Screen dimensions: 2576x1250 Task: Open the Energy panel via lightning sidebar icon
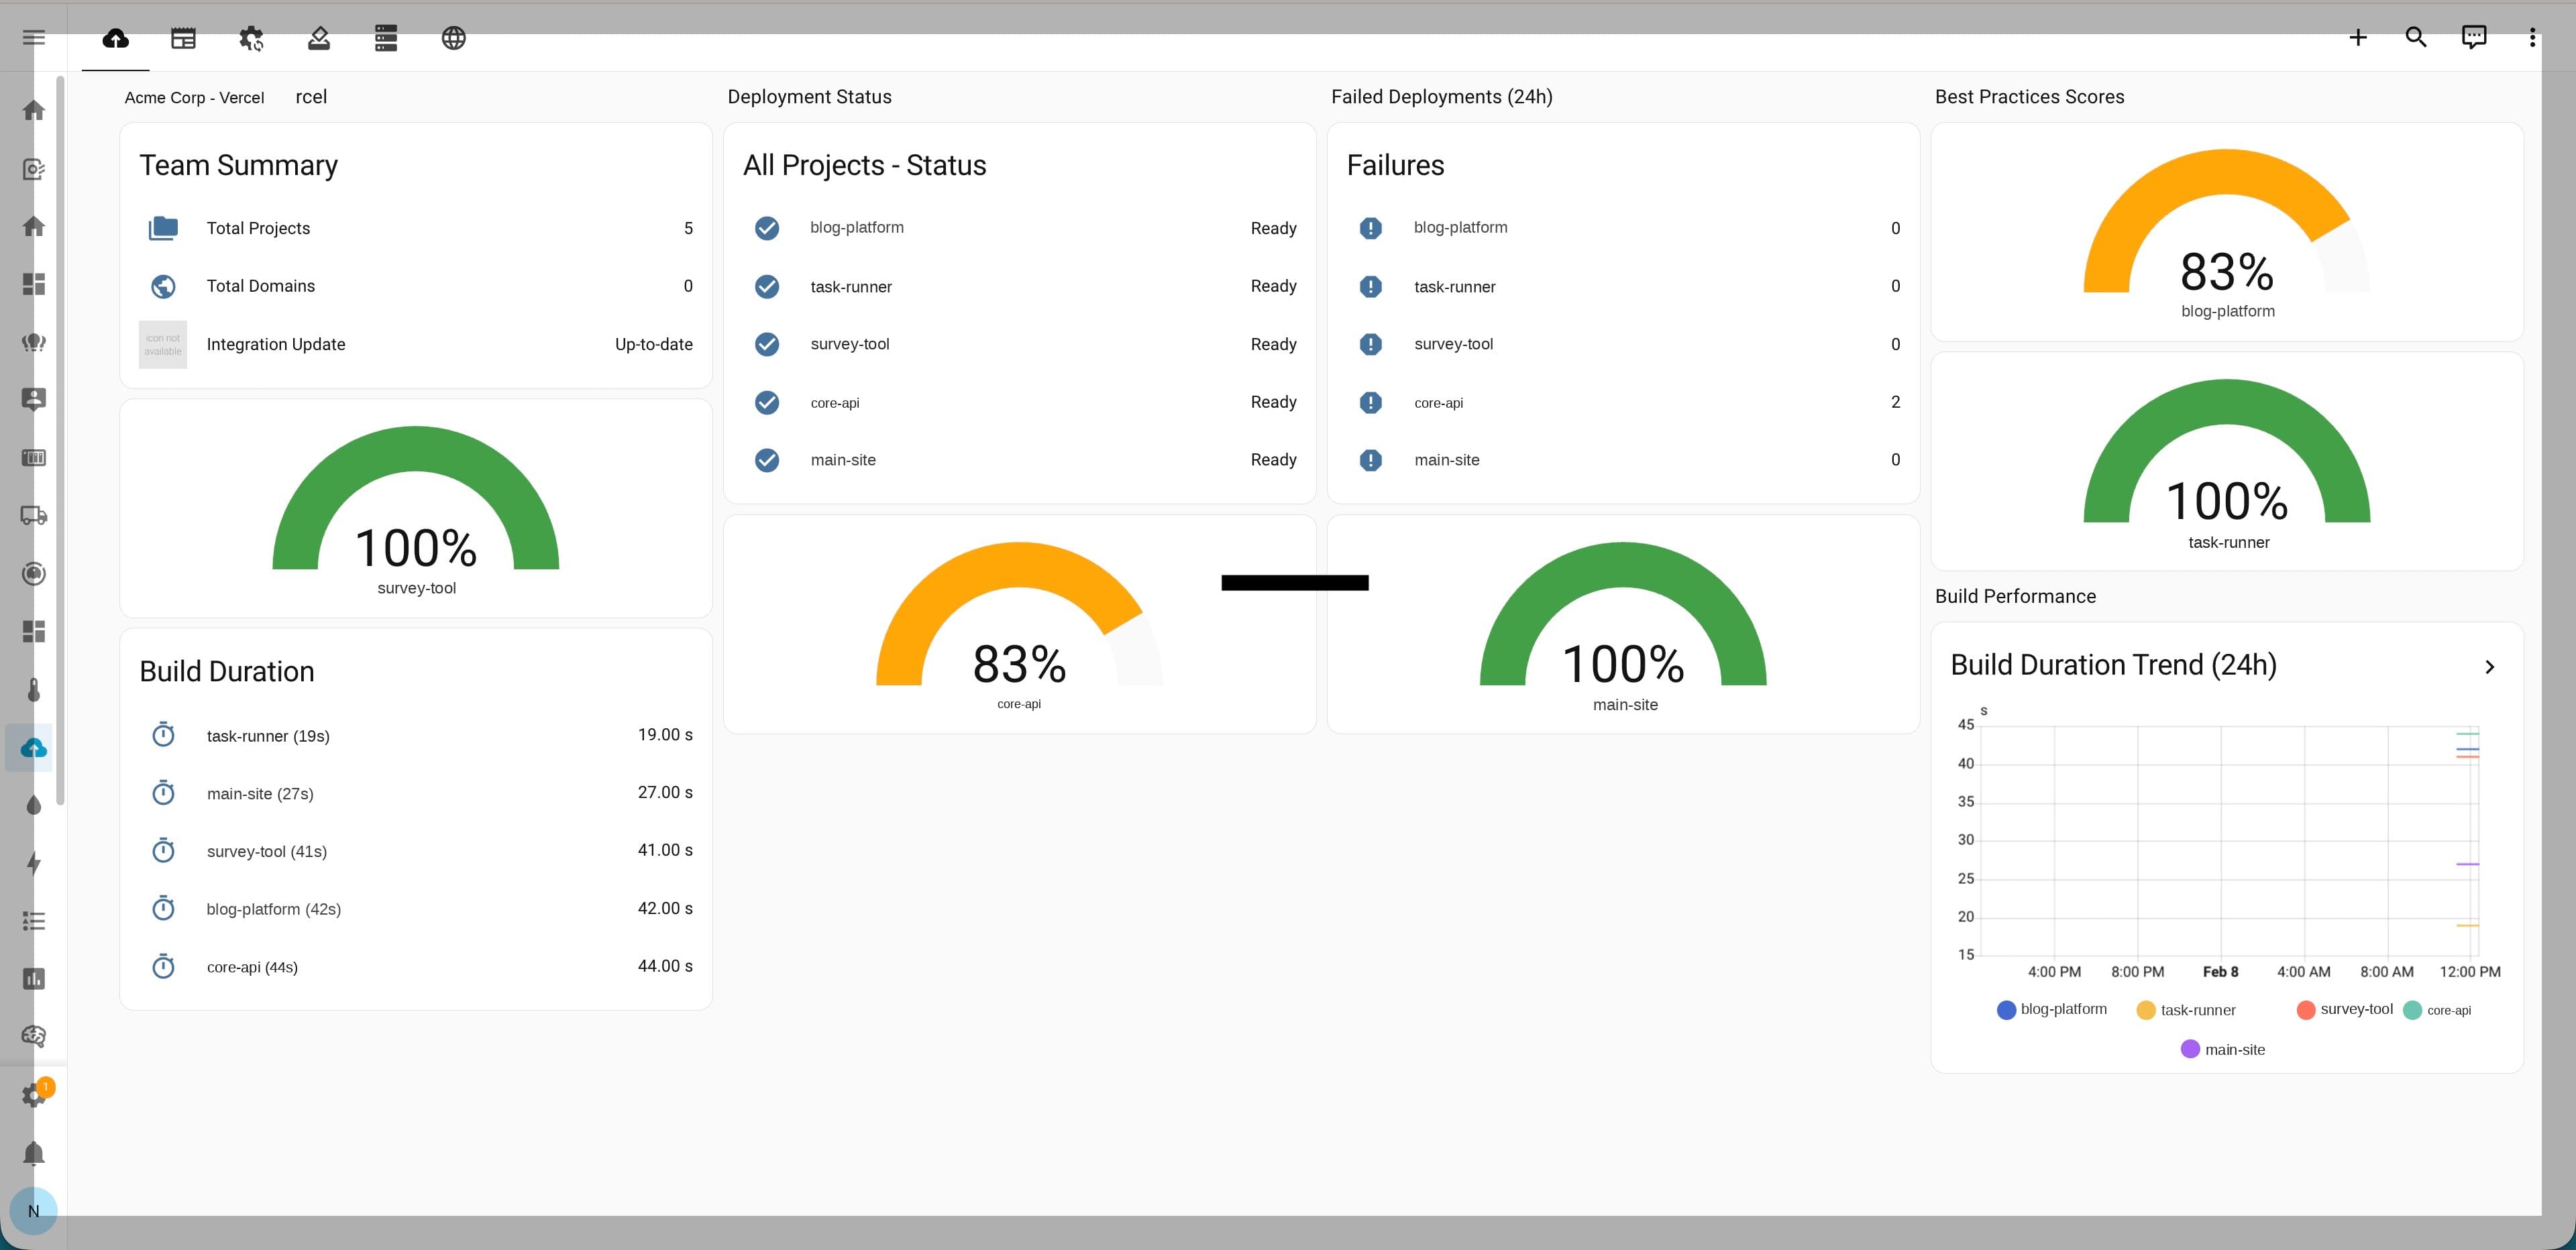pyautogui.click(x=34, y=864)
